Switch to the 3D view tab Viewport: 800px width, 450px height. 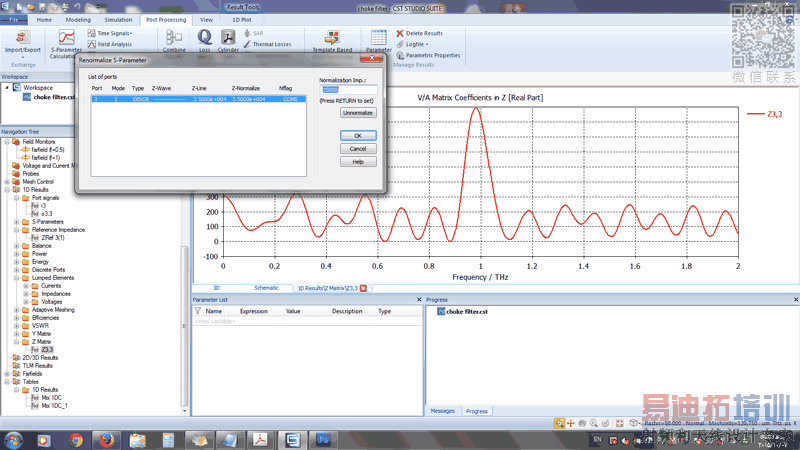click(x=216, y=288)
